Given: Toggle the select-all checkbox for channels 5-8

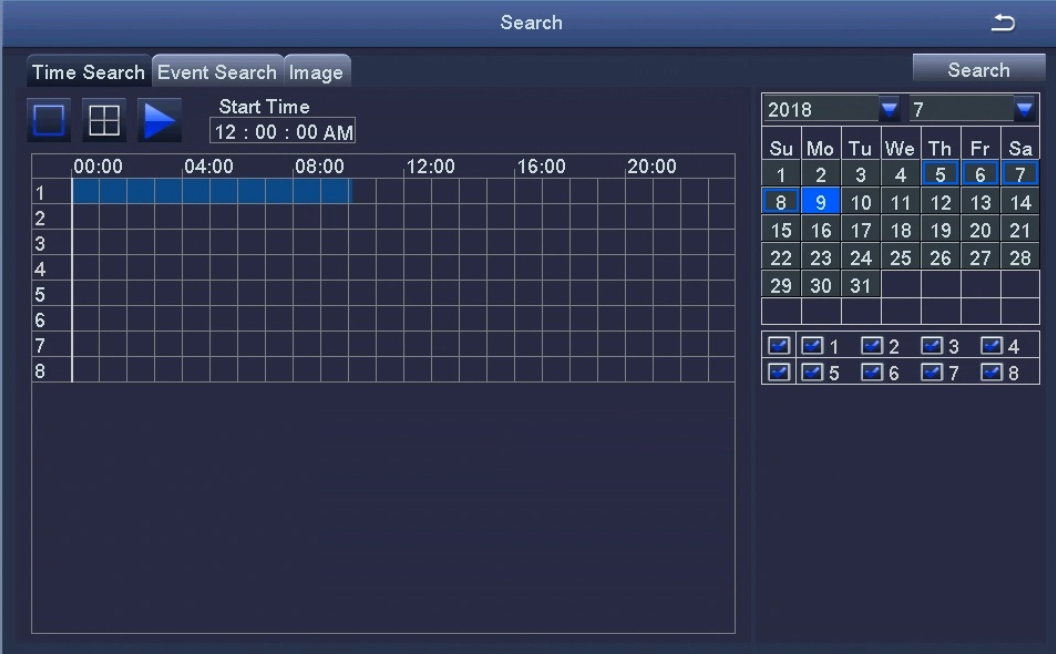Looking at the screenshot, I should (779, 372).
